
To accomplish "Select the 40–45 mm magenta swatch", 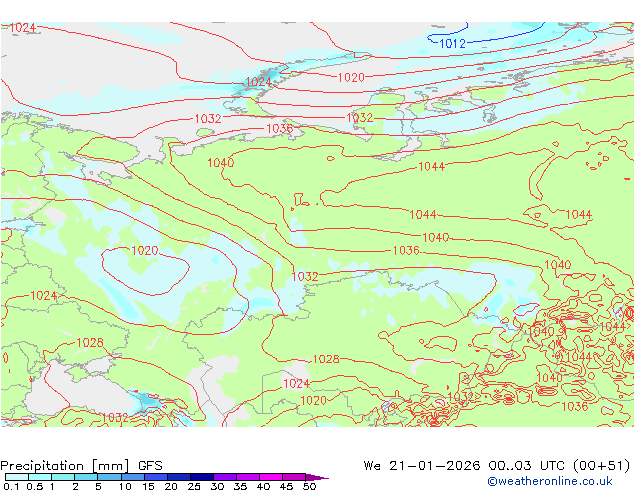I will (271, 477).
